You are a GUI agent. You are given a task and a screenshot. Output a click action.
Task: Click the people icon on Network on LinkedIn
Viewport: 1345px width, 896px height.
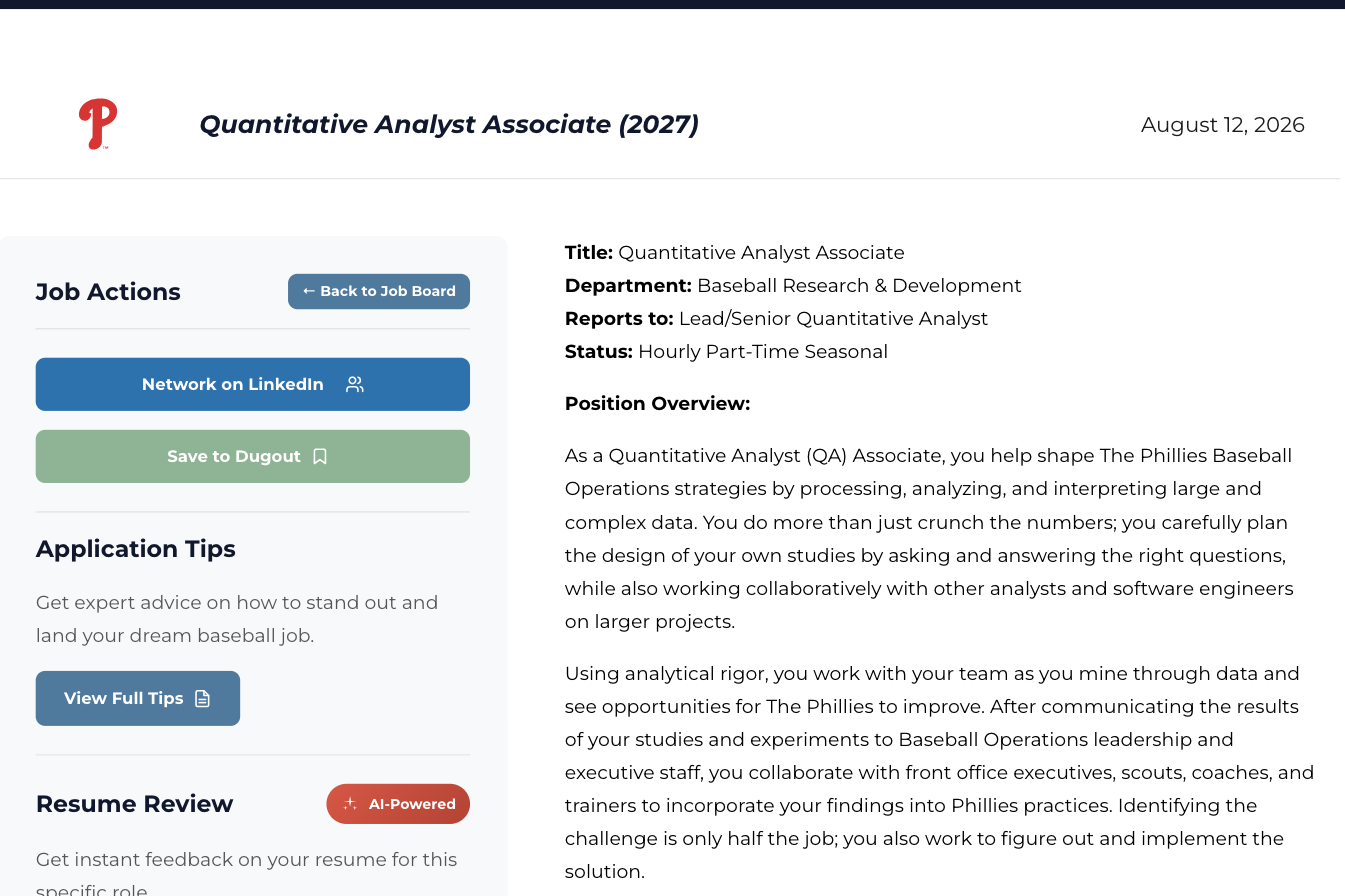point(355,384)
